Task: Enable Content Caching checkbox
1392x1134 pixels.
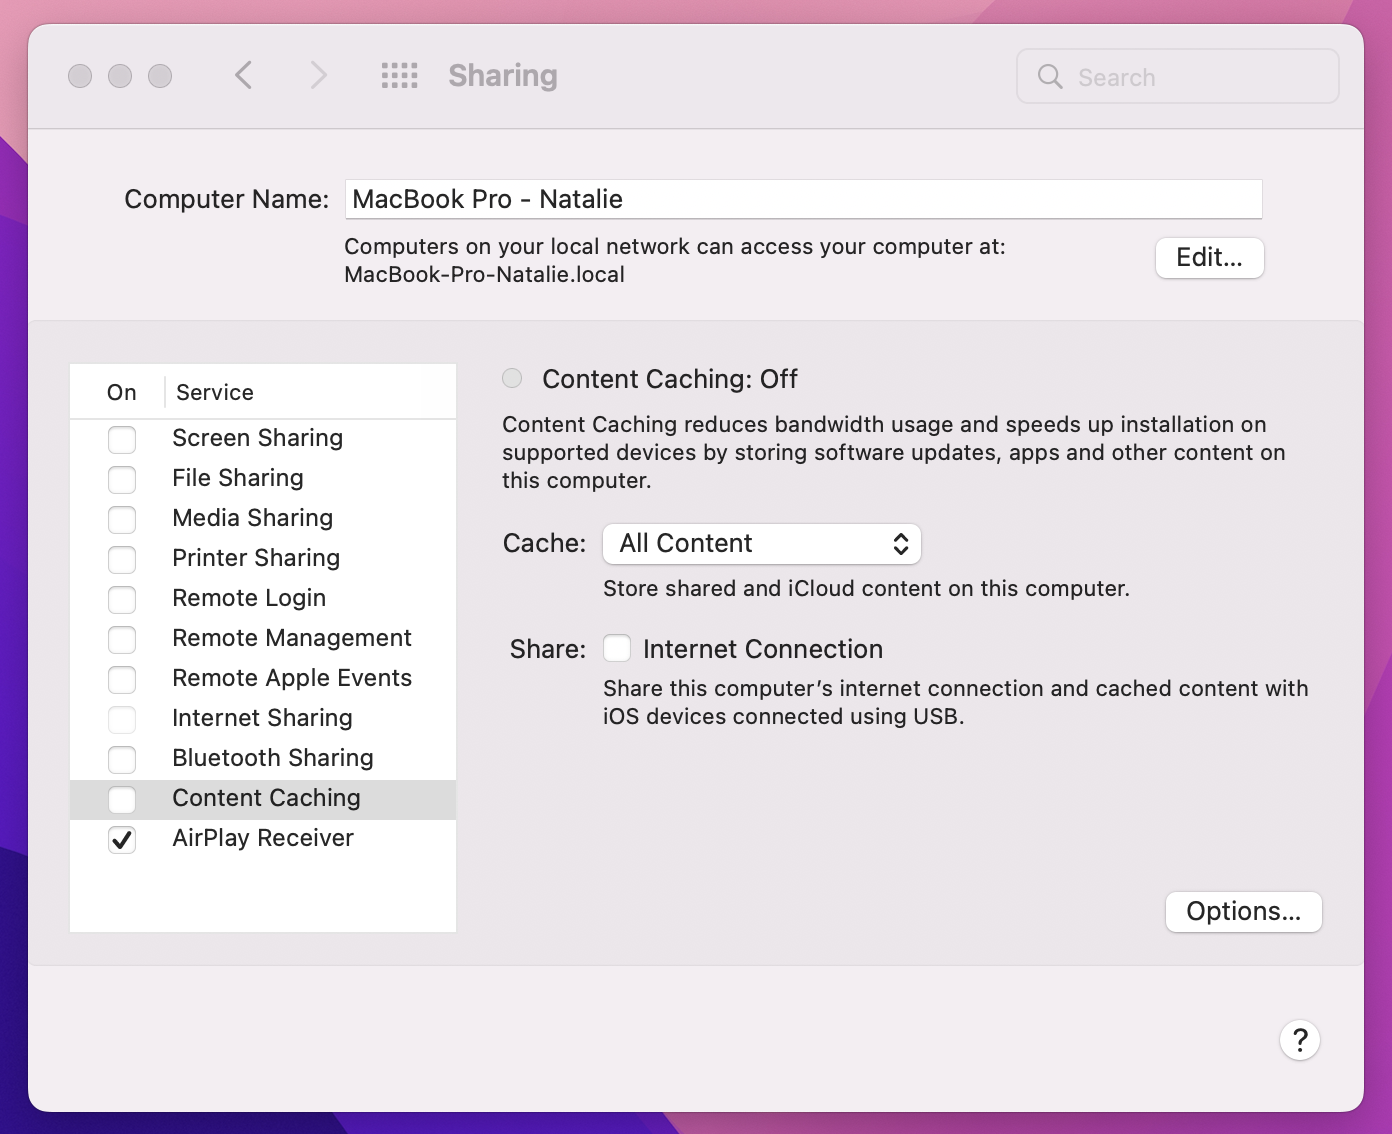Action: pyautogui.click(x=122, y=799)
